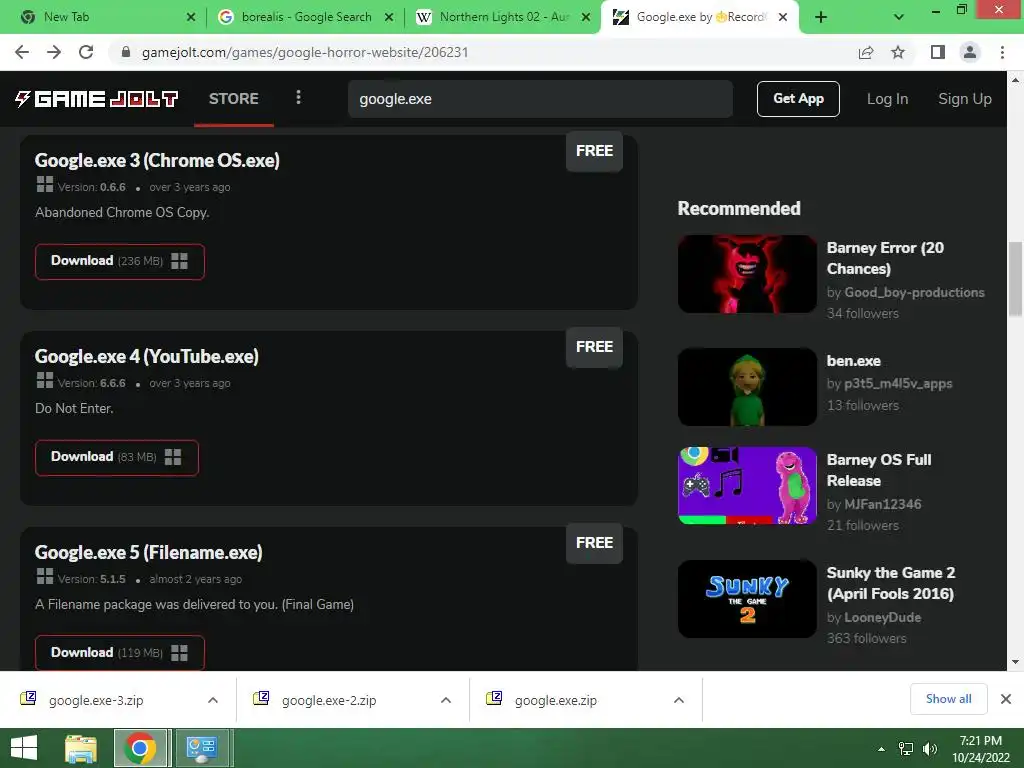
Task: Open the control panel taskbar app
Action: tap(201, 748)
